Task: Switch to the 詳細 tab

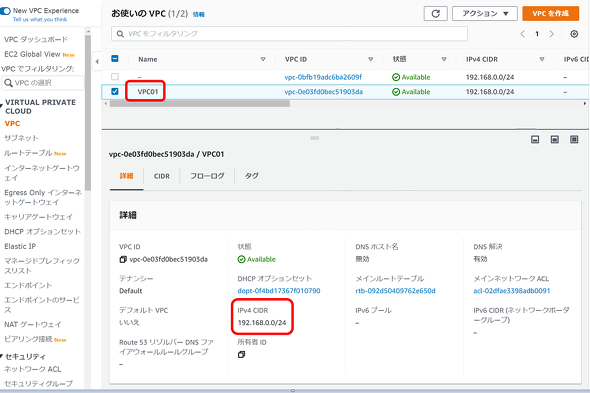Action: pyautogui.click(x=126, y=176)
